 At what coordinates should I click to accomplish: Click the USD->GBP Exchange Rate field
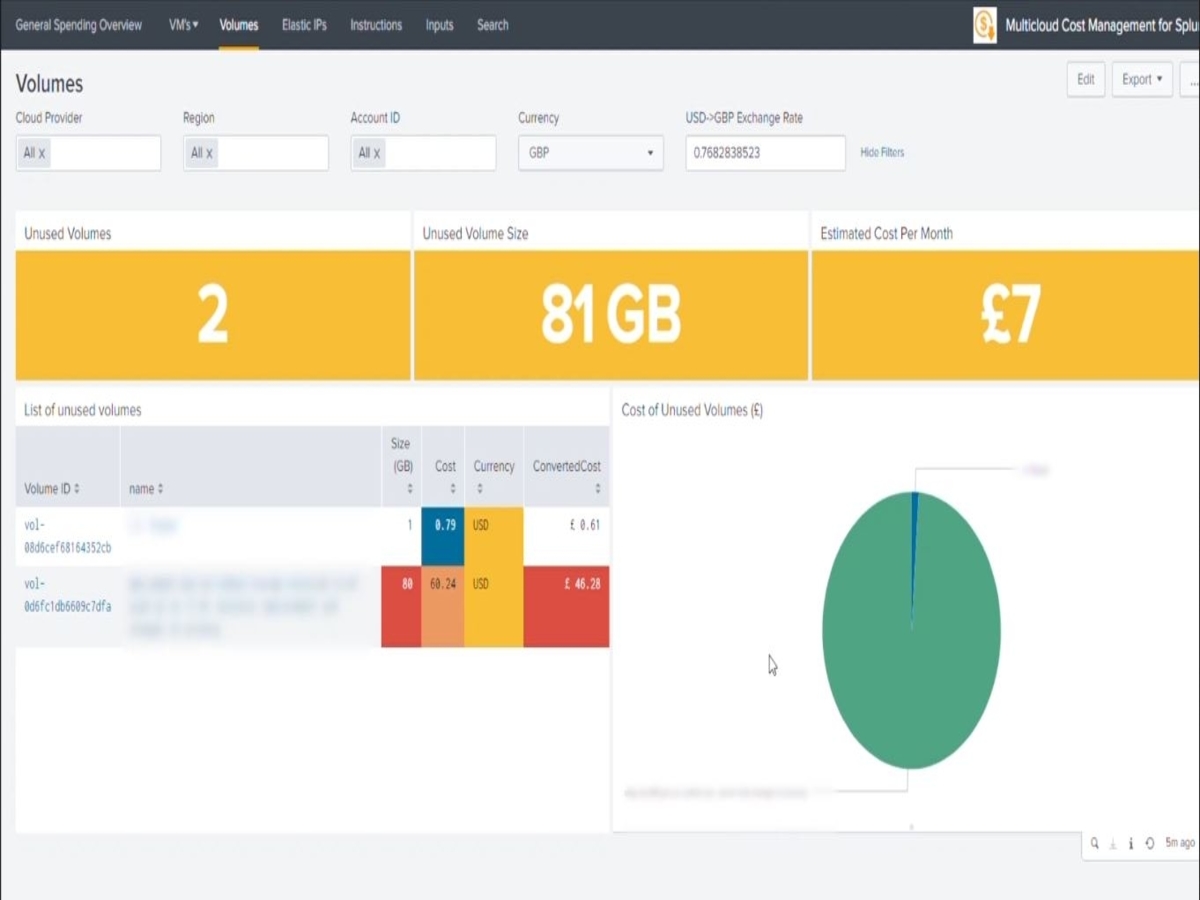pos(765,153)
